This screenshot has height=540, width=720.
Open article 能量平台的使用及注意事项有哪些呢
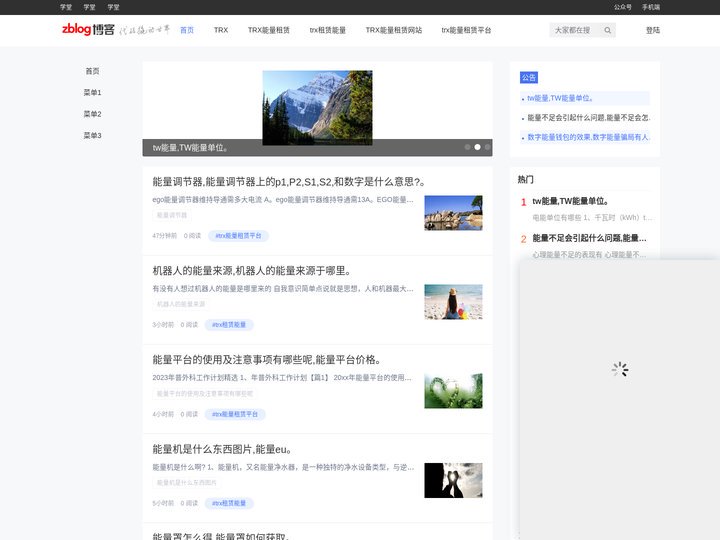[x=267, y=360]
